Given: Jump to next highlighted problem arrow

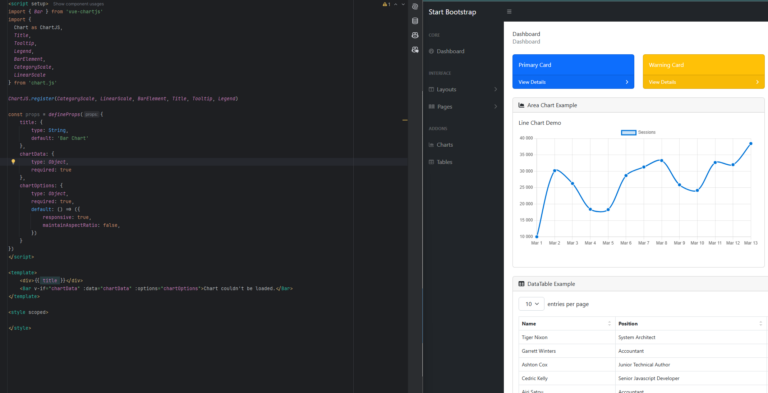Looking at the screenshot, I should pyautogui.click(x=403, y=4).
